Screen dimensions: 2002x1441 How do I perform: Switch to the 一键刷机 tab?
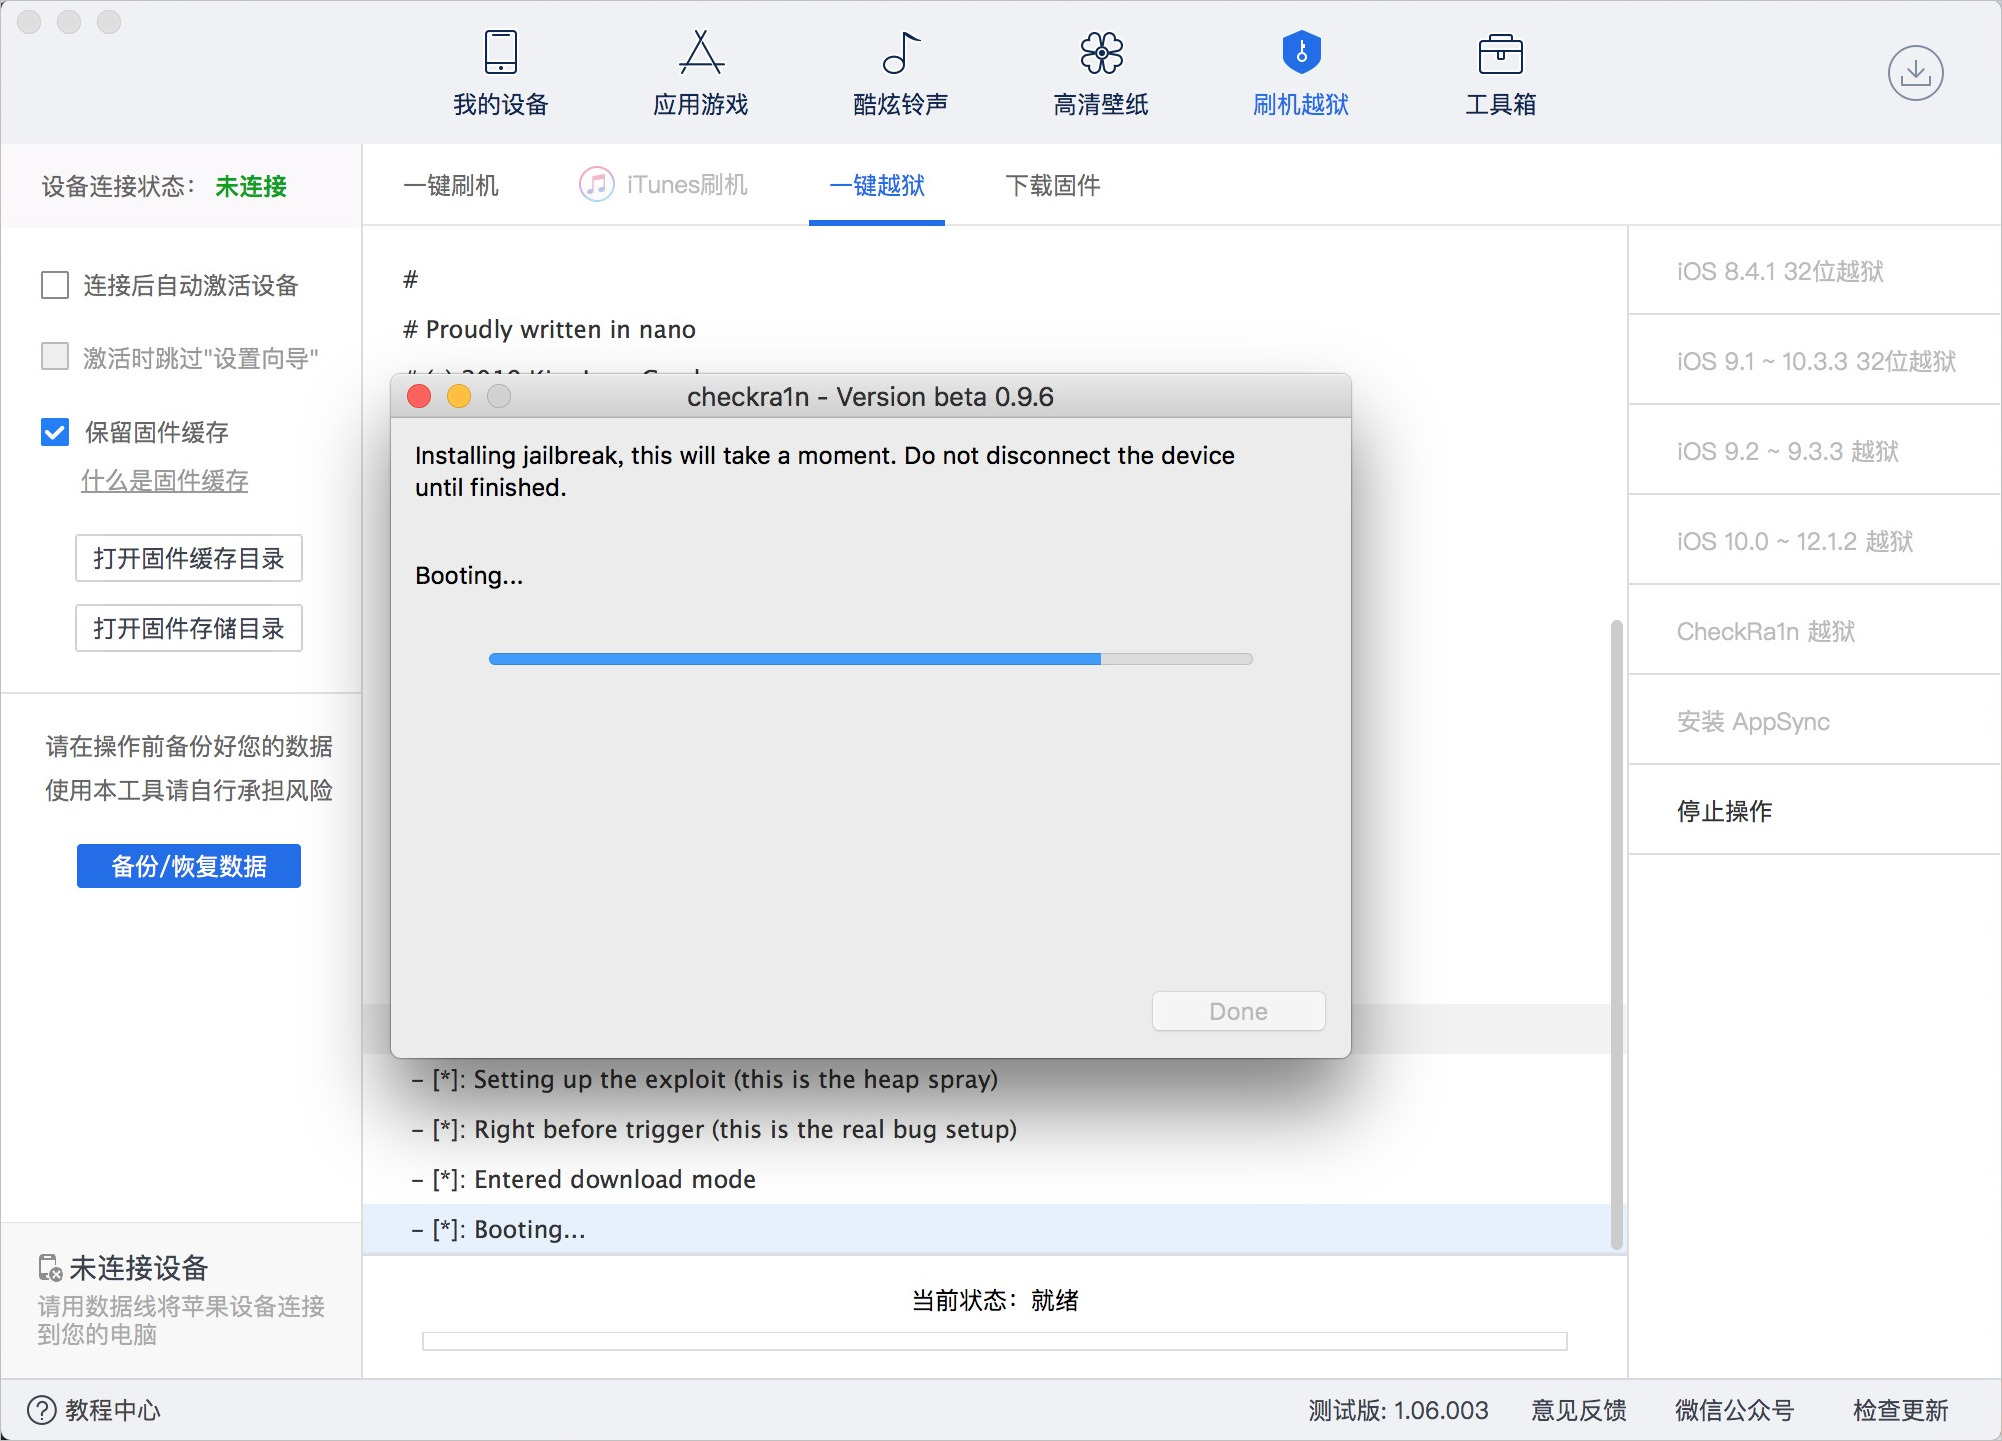coord(452,185)
